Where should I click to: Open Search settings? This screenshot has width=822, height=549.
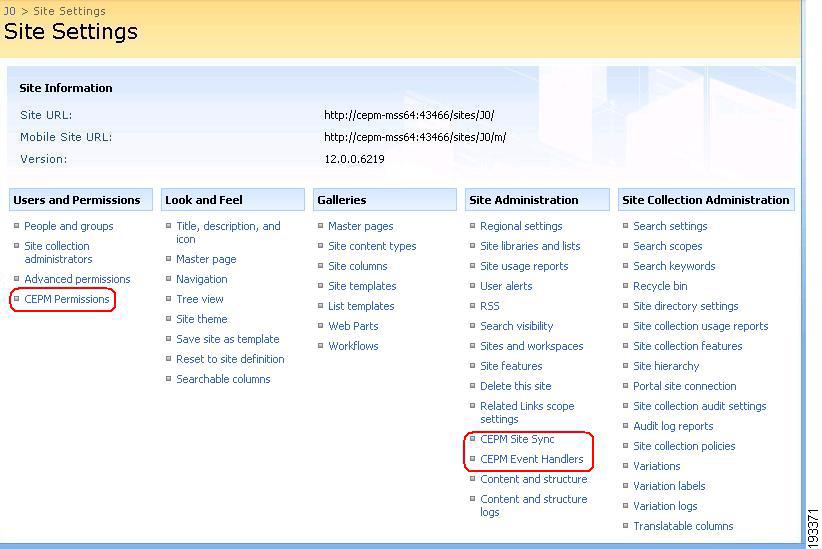click(x=670, y=226)
